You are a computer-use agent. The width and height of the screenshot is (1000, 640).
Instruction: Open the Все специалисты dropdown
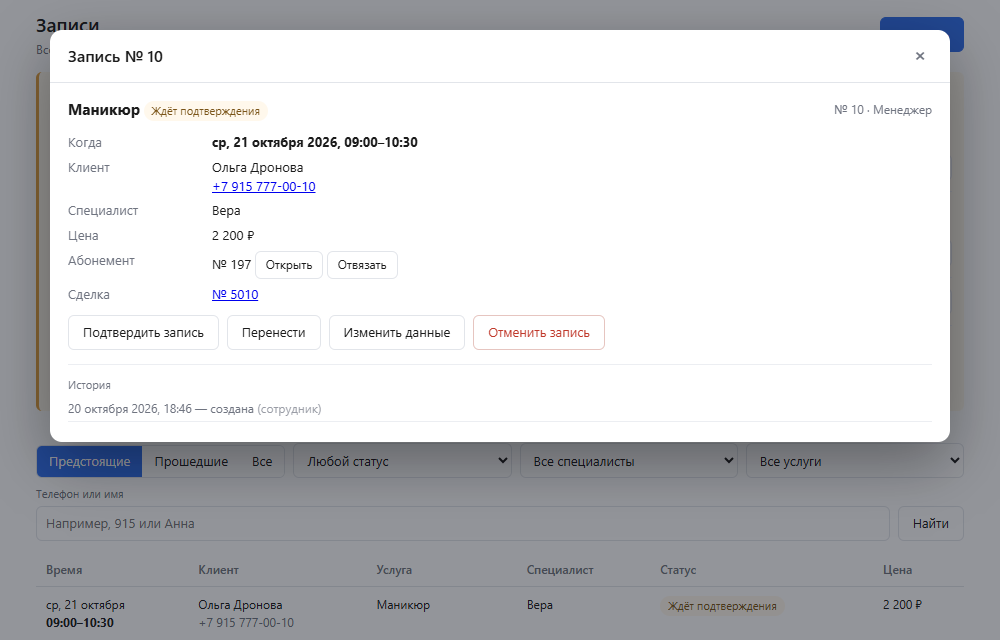pos(629,462)
